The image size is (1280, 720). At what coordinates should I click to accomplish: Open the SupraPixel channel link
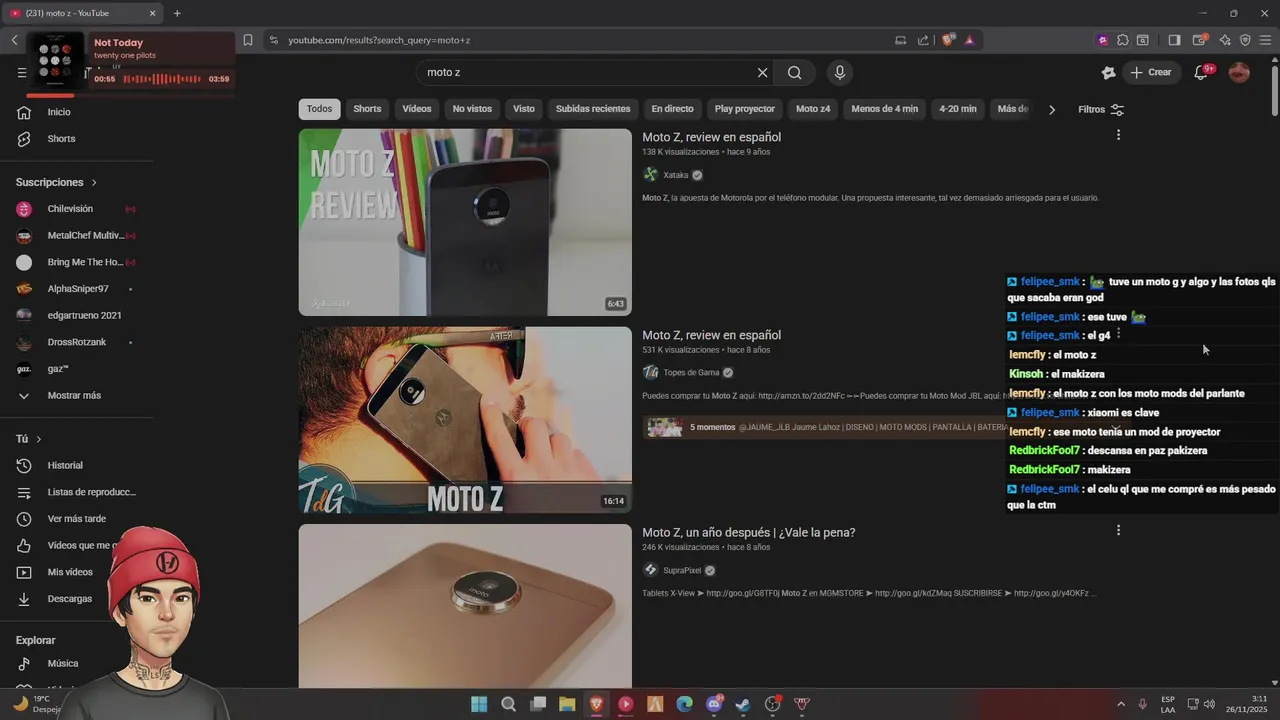pos(682,571)
